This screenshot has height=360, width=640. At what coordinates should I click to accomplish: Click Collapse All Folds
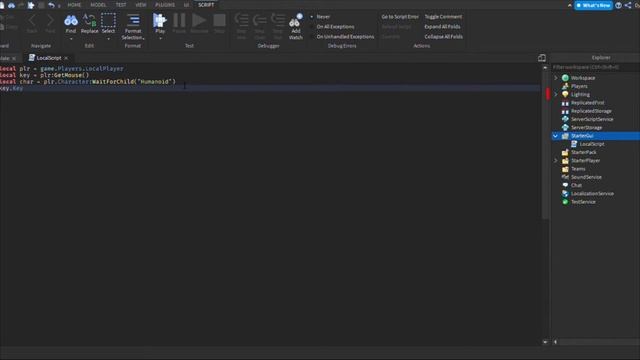(x=443, y=37)
